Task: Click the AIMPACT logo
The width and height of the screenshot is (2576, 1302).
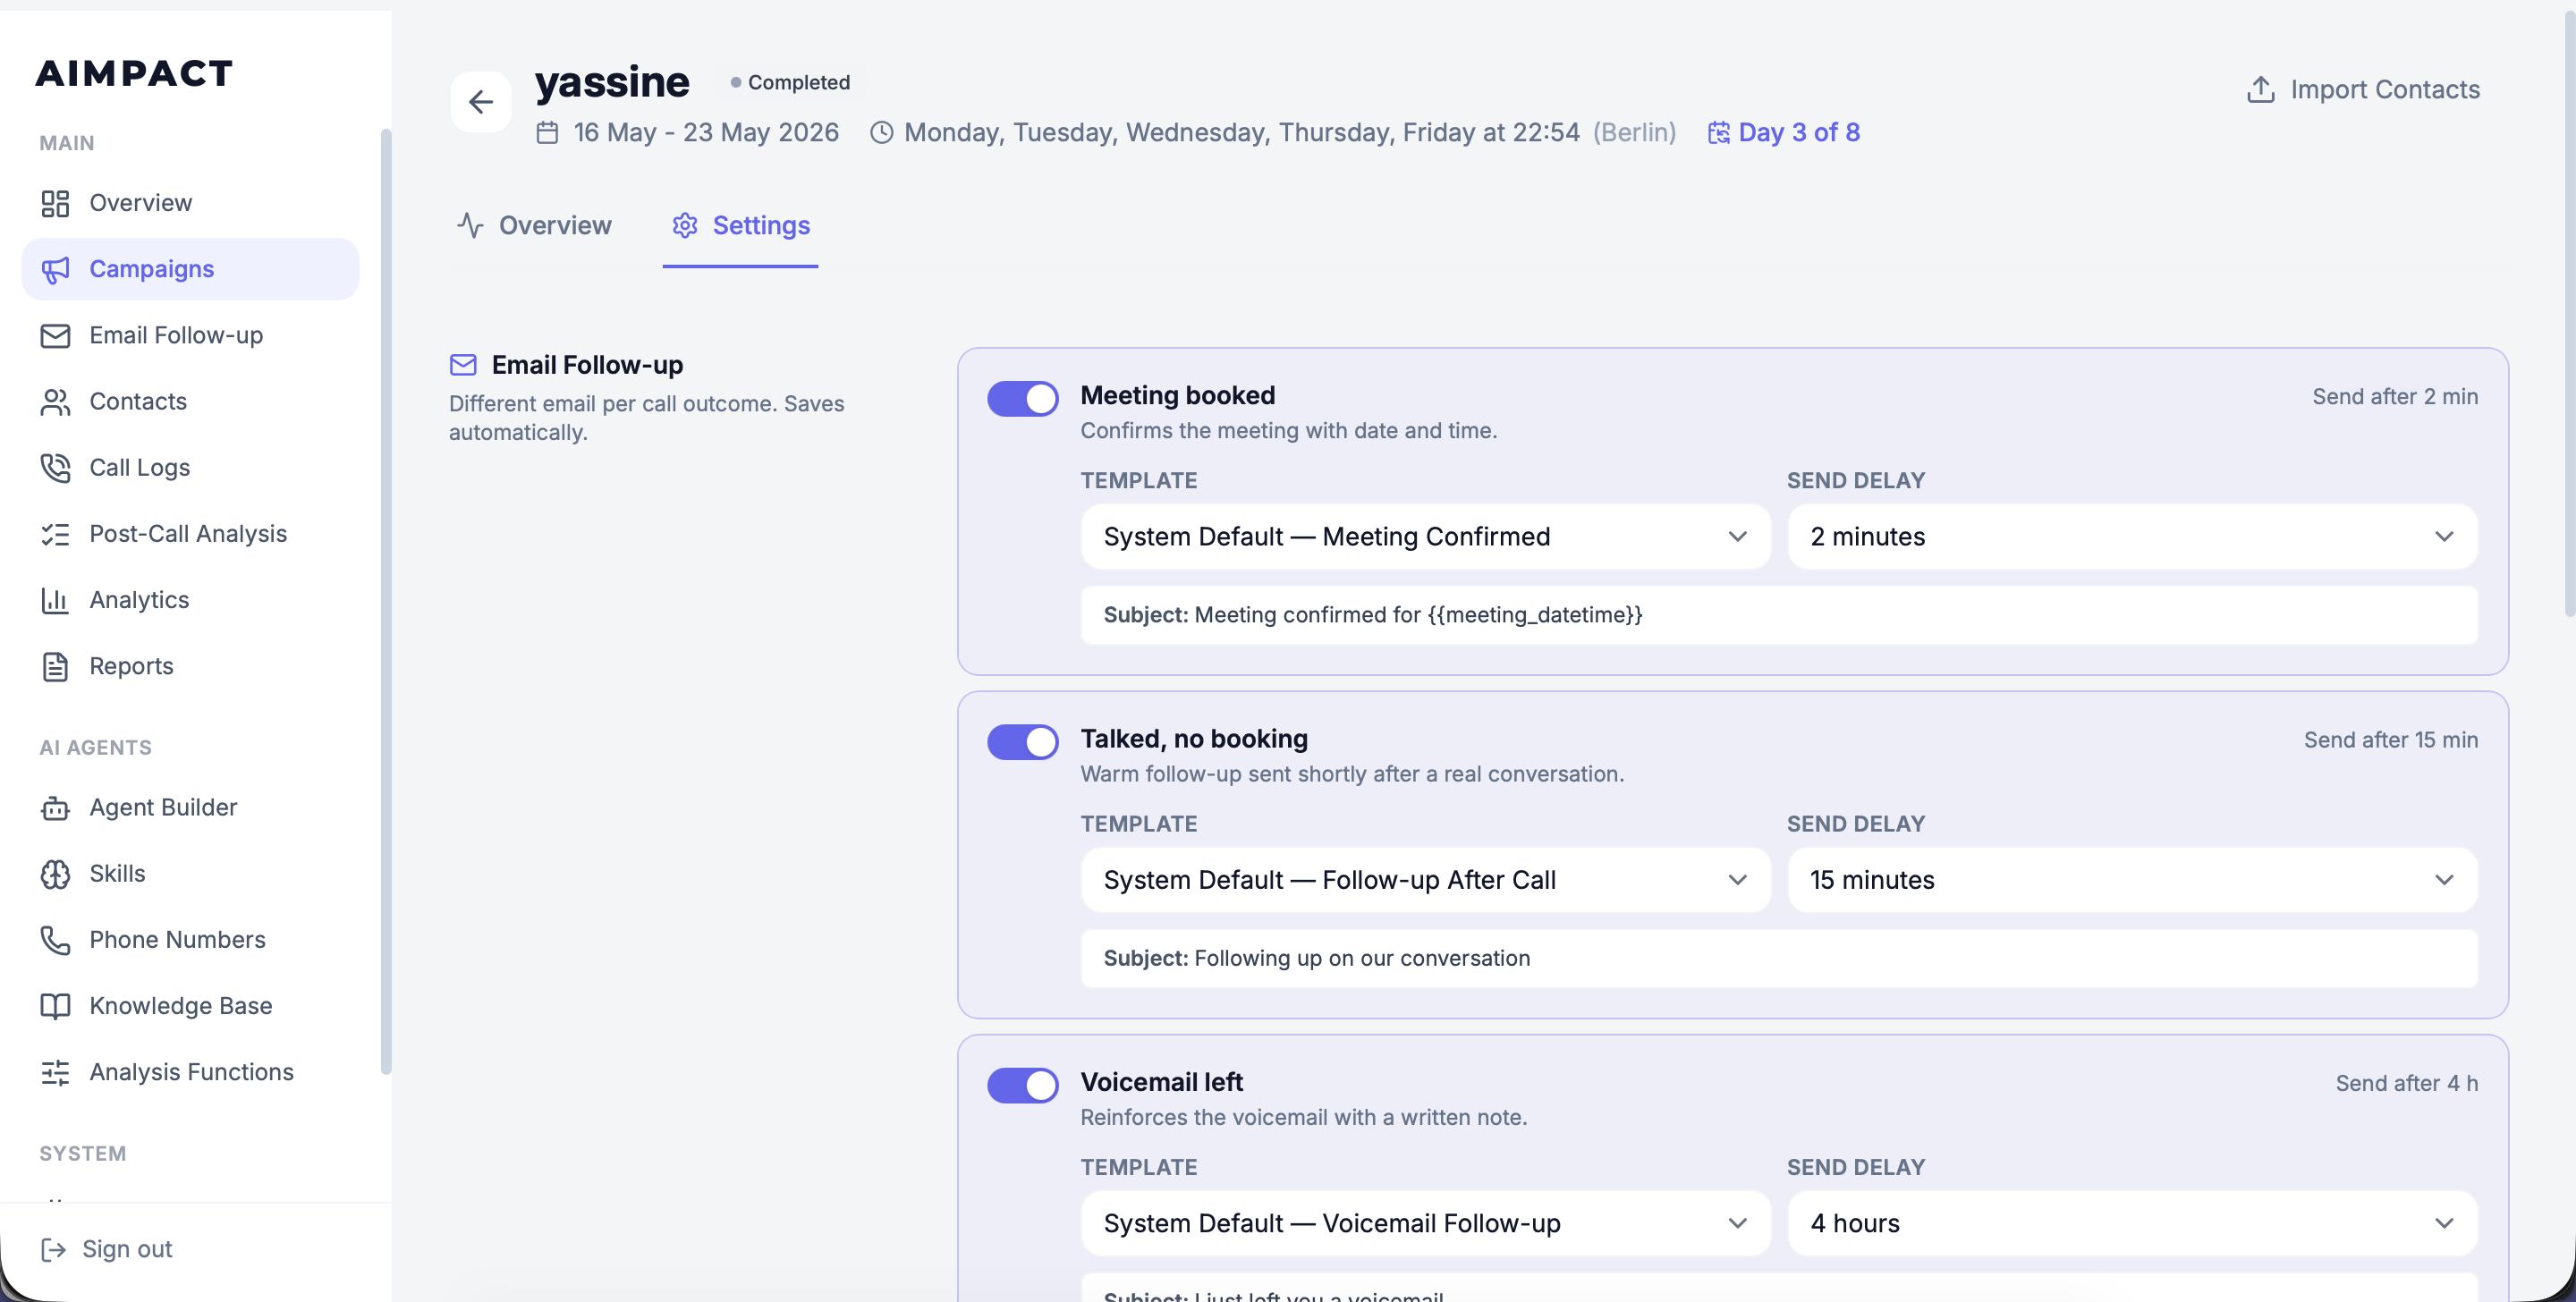Action: click(x=134, y=73)
